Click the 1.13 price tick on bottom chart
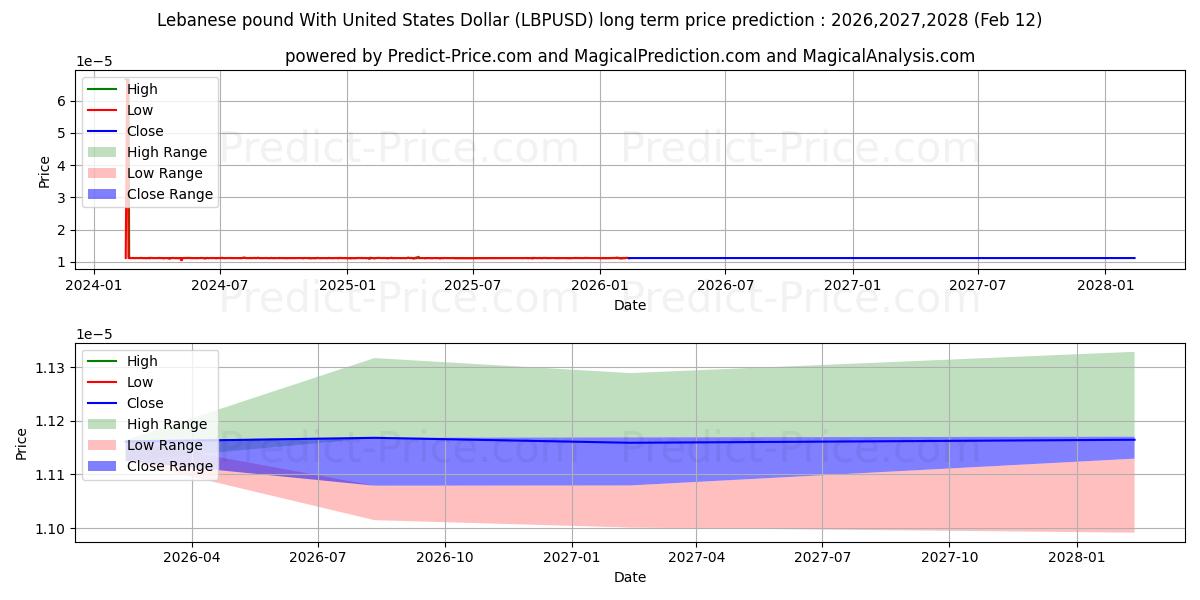This screenshot has width=1200, height=600. (x=52, y=368)
